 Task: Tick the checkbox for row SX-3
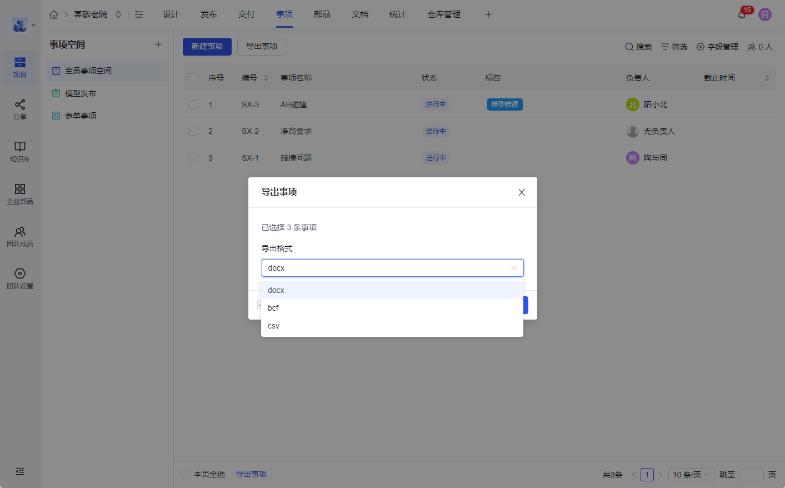[x=192, y=104]
